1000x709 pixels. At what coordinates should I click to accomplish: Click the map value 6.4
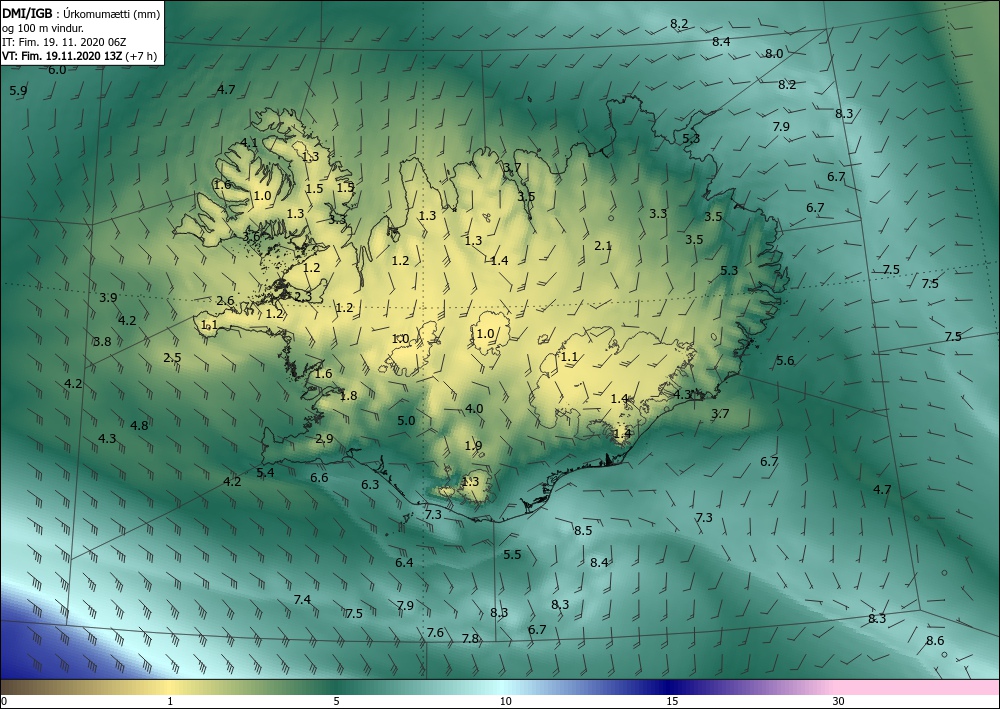pos(404,562)
